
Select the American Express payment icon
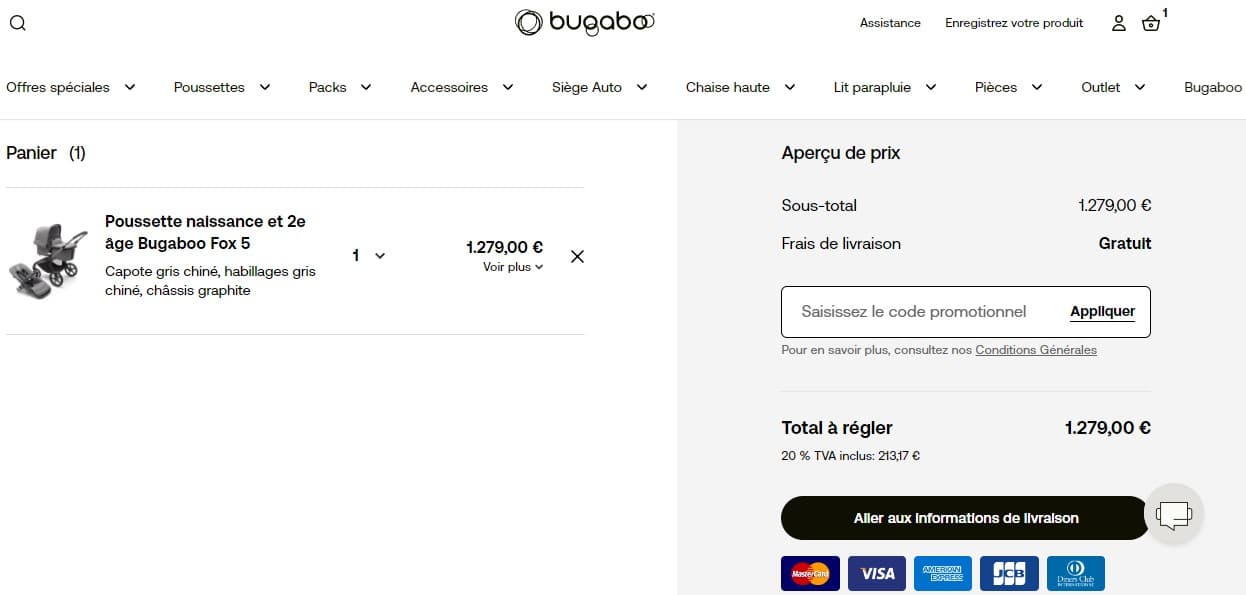[943, 573]
